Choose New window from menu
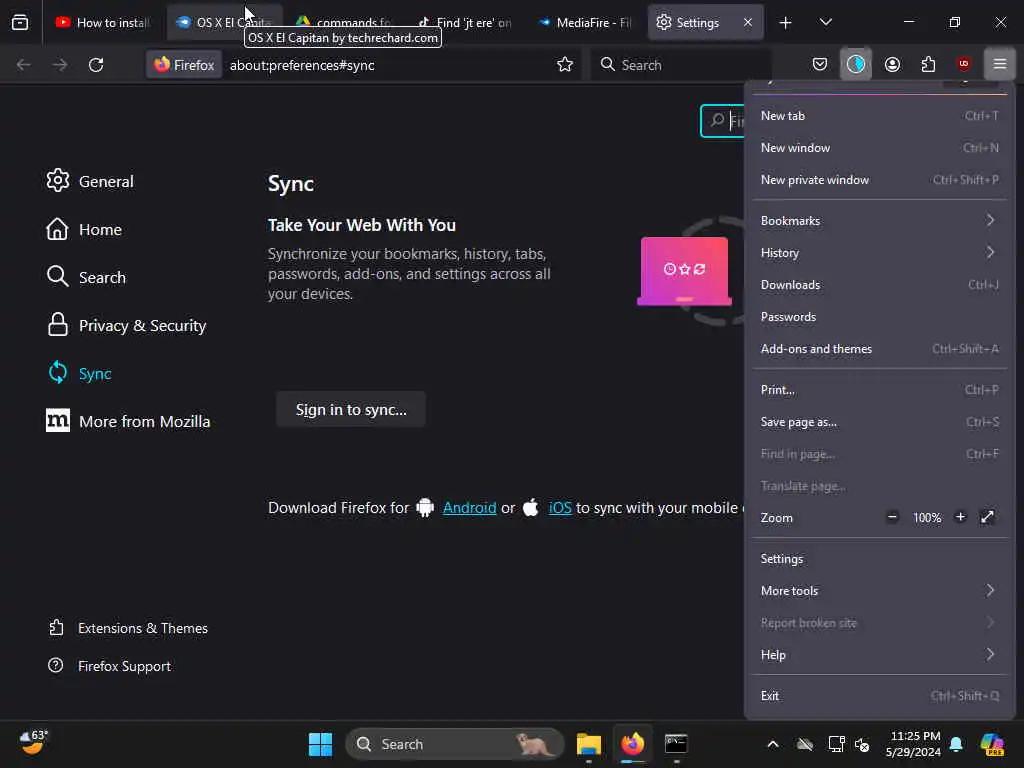This screenshot has width=1024, height=768. click(880, 148)
